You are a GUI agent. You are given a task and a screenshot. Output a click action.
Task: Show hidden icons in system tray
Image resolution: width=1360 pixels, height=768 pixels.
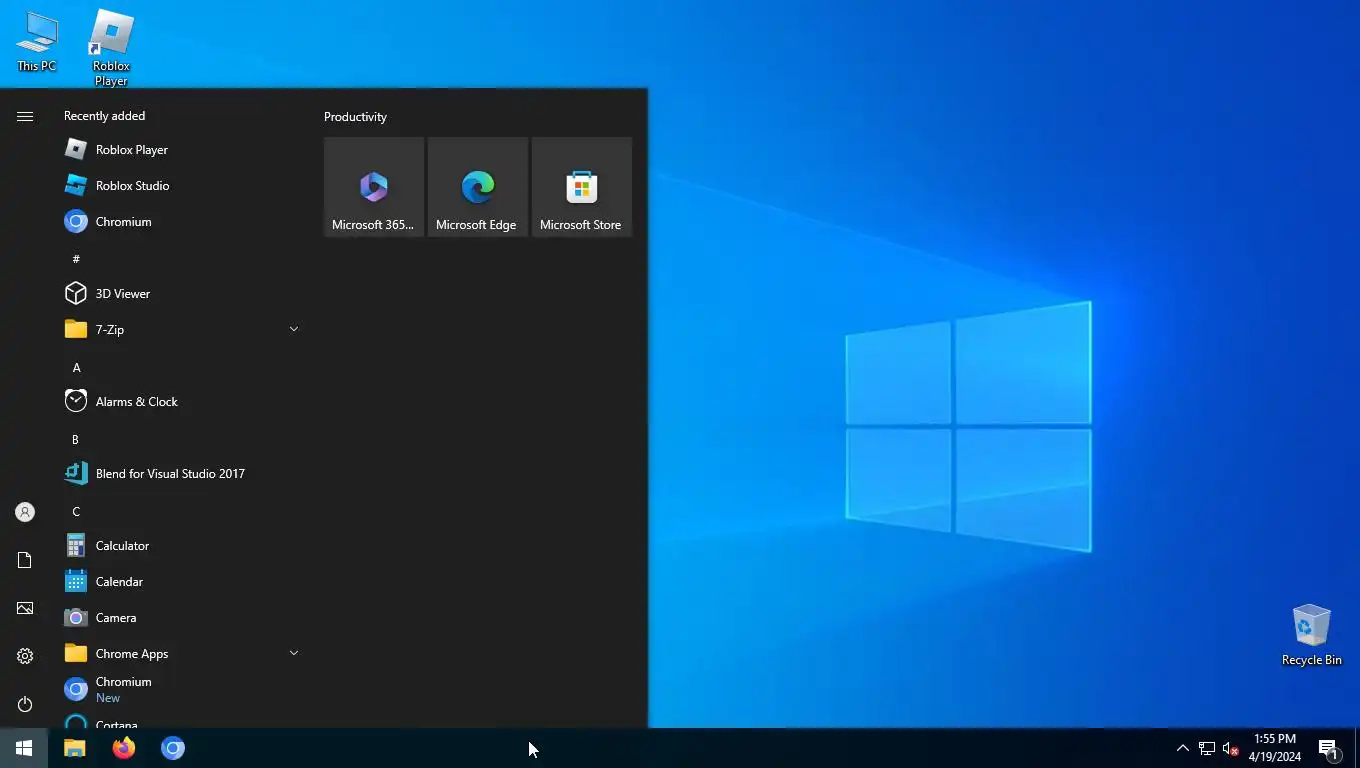pyautogui.click(x=1182, y=748)
